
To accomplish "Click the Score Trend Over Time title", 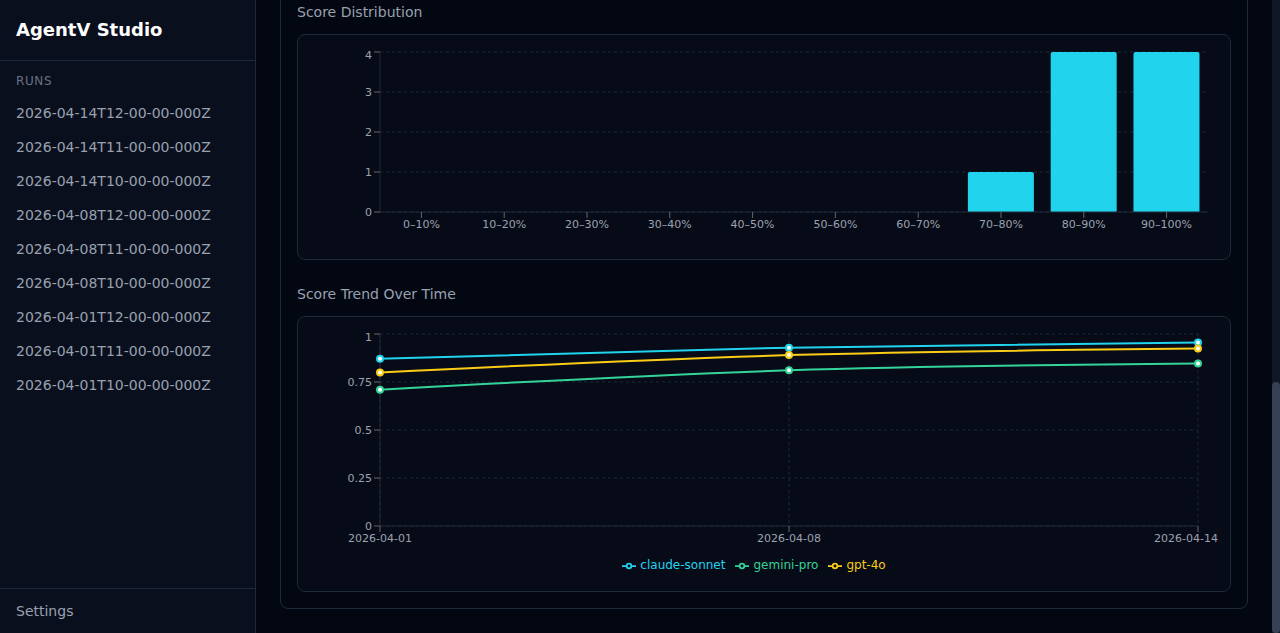I will (x=376, y=293).
